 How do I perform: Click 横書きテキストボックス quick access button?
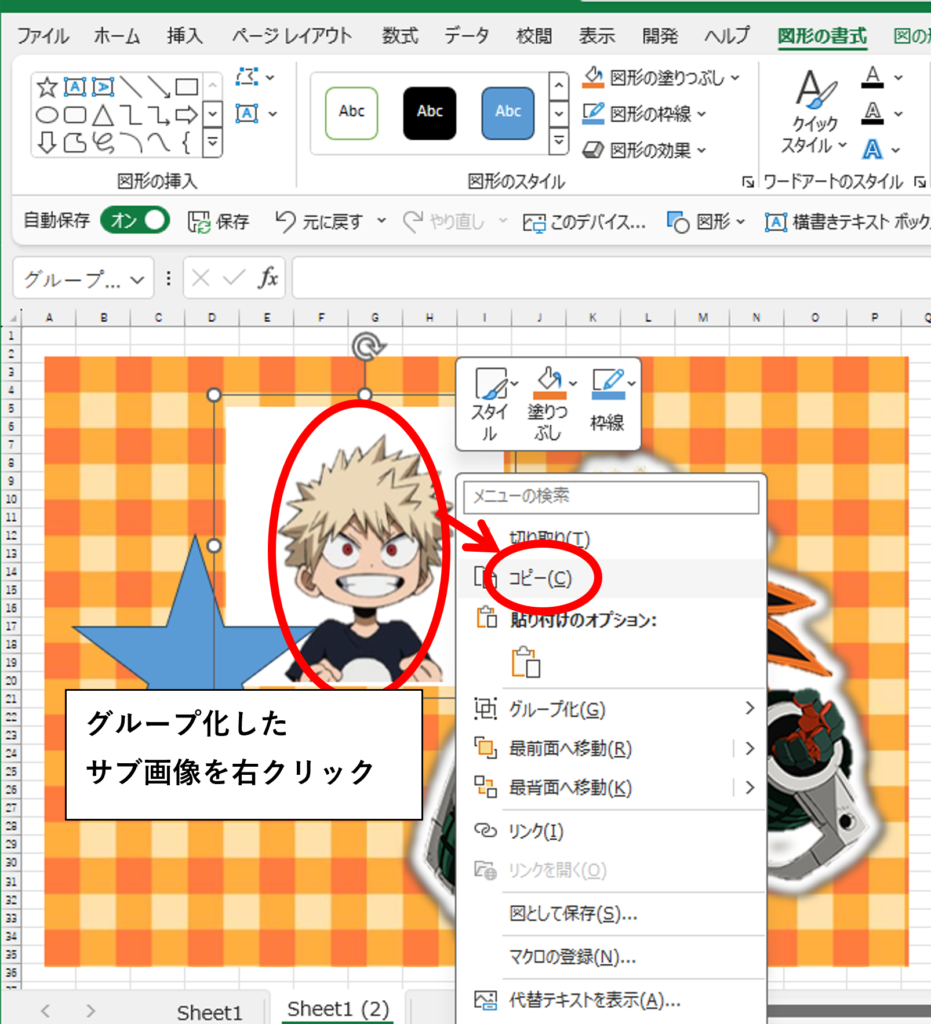pyautogui.click(x=847, y=222)
